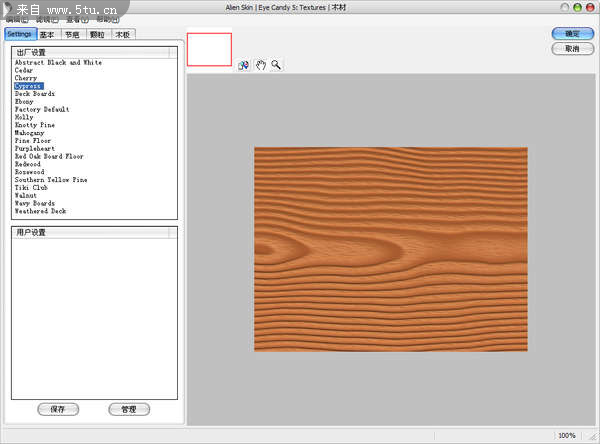
Task: Switch to the 木板 tab
Action: (x=122, y=34)
